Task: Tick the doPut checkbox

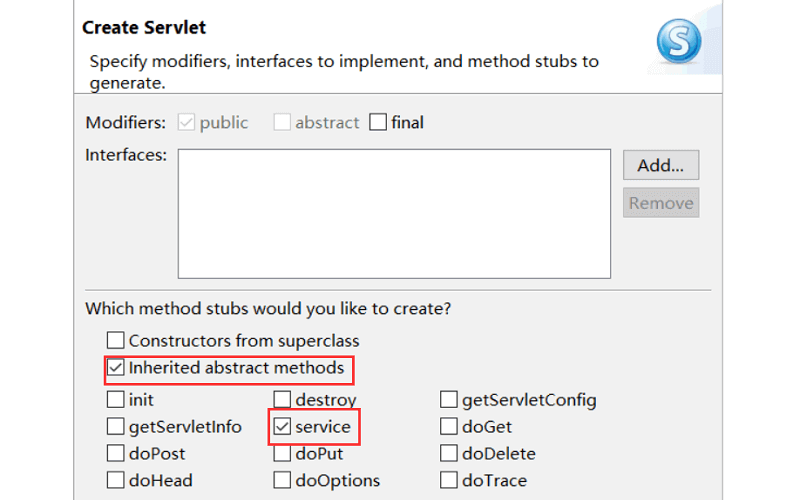Action: click(282, 454)
